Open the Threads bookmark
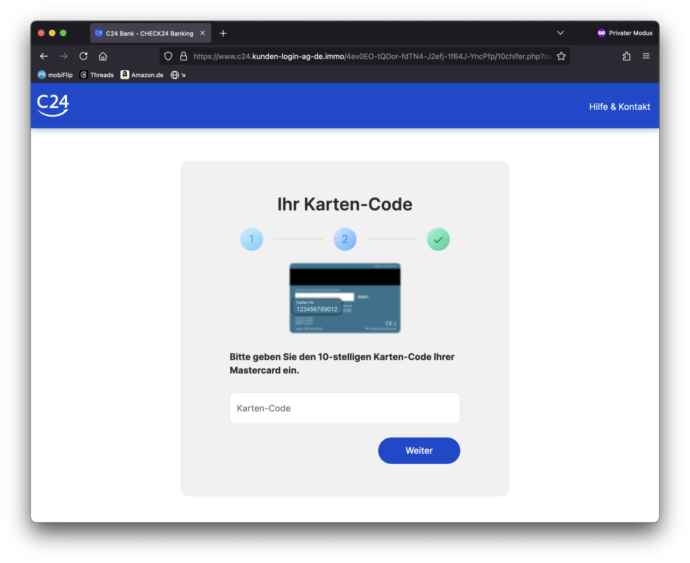The height and width of the screenshot is (563, 690). [x=97, y=75]
